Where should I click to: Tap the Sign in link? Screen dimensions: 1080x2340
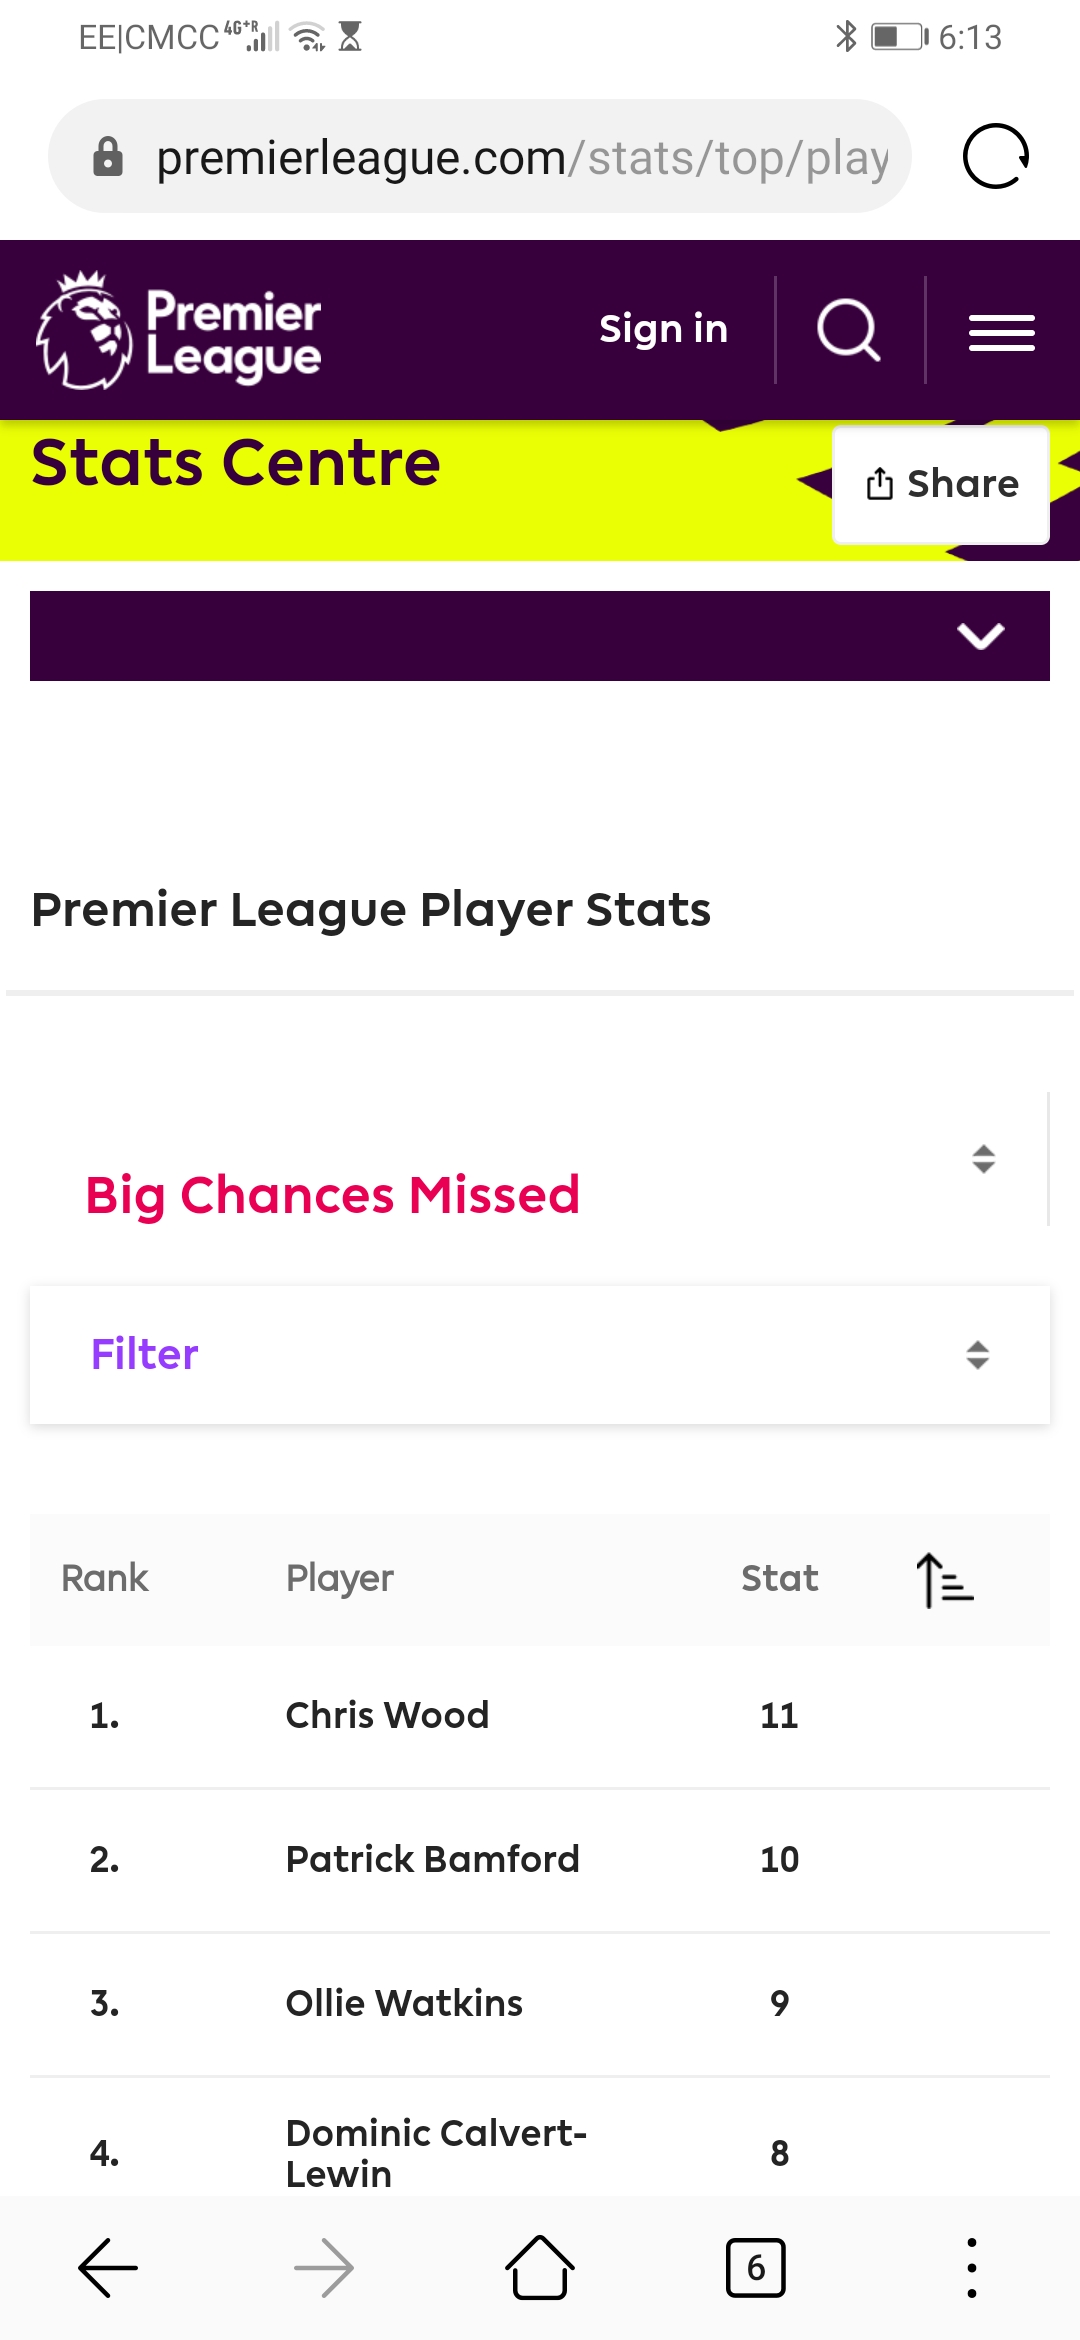point(664,330)
